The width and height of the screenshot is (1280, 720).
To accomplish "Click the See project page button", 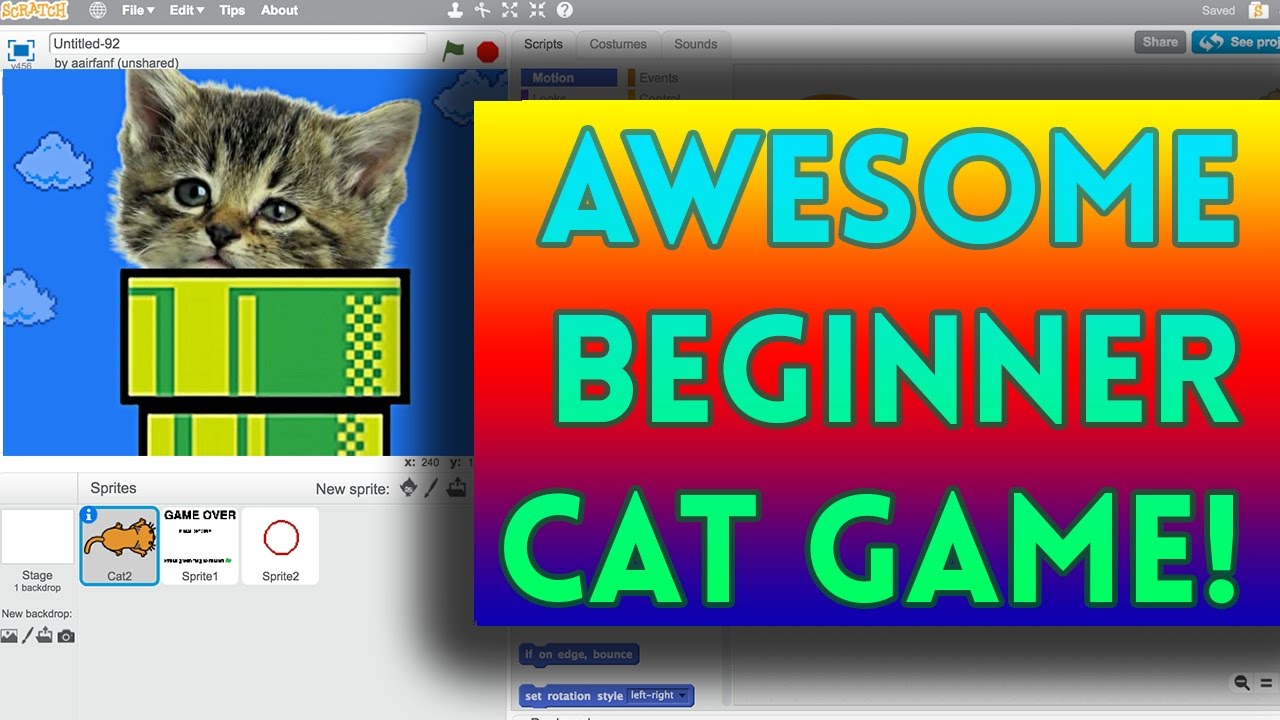I will click(1236, 42).
